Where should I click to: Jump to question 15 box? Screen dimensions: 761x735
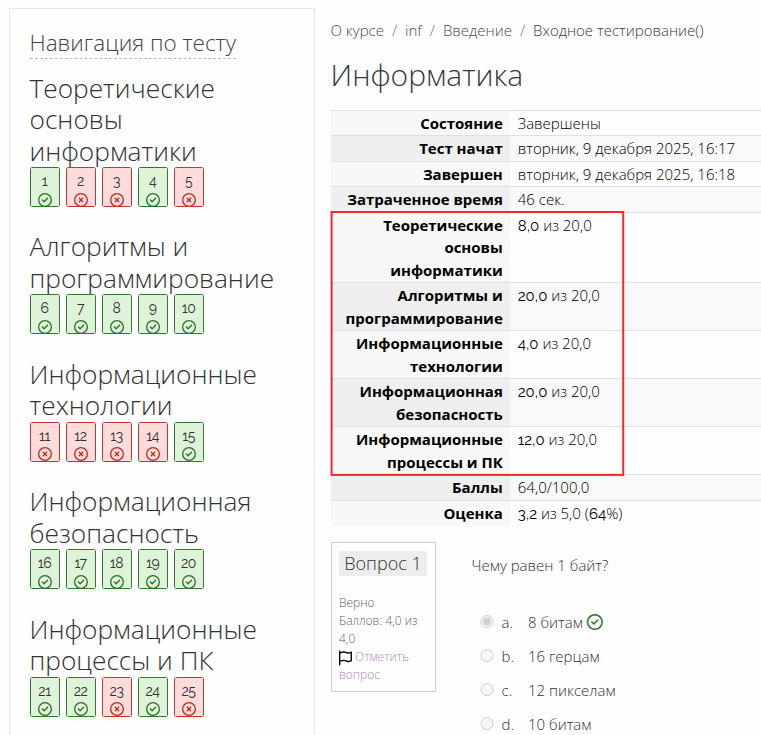coord(189,443)
